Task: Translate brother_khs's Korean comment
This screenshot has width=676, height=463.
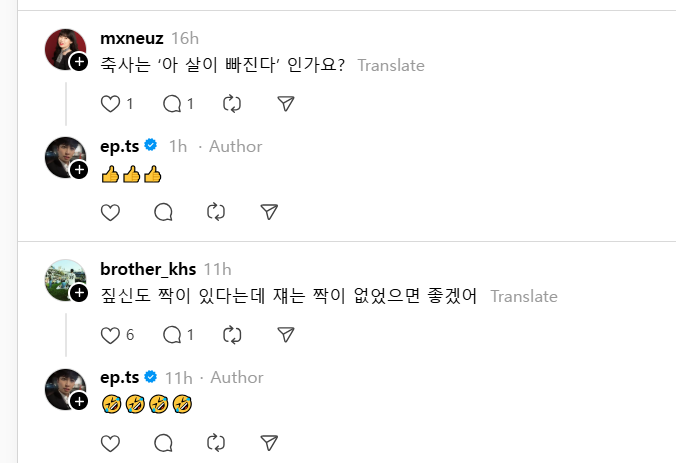Action: click(x=524, y=296)
